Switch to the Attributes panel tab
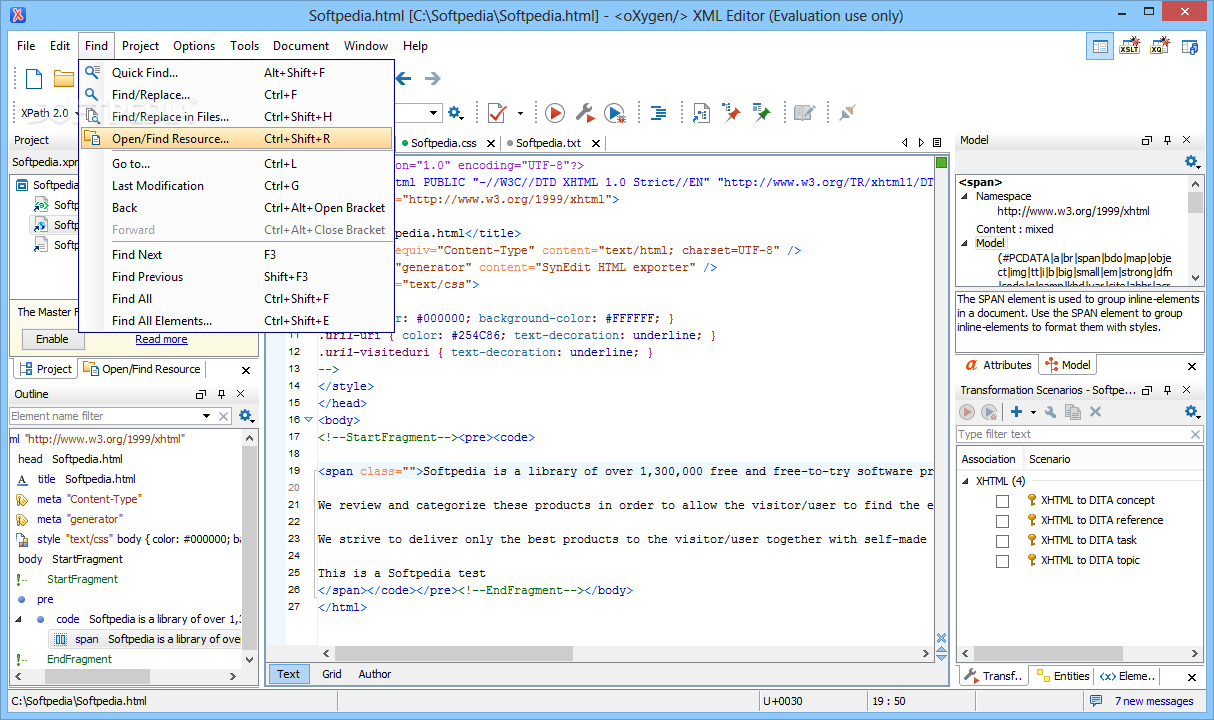Image resolution: width=1214 pixels, height=720 pixels. pyautogui.click(x=998, y=365)
